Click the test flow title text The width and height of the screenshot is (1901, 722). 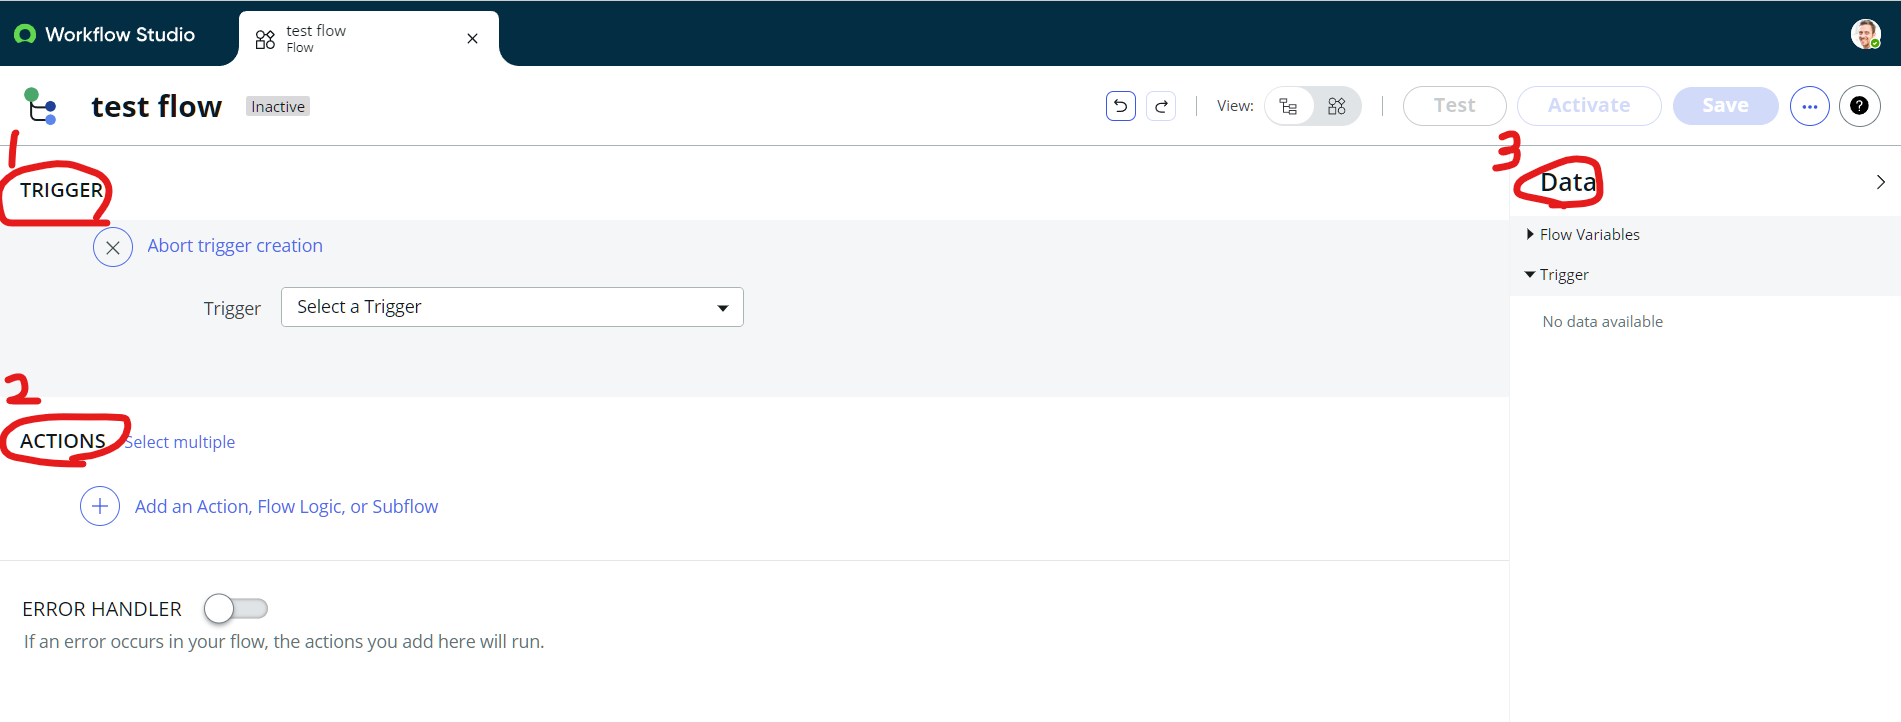[x=157, y=106]
